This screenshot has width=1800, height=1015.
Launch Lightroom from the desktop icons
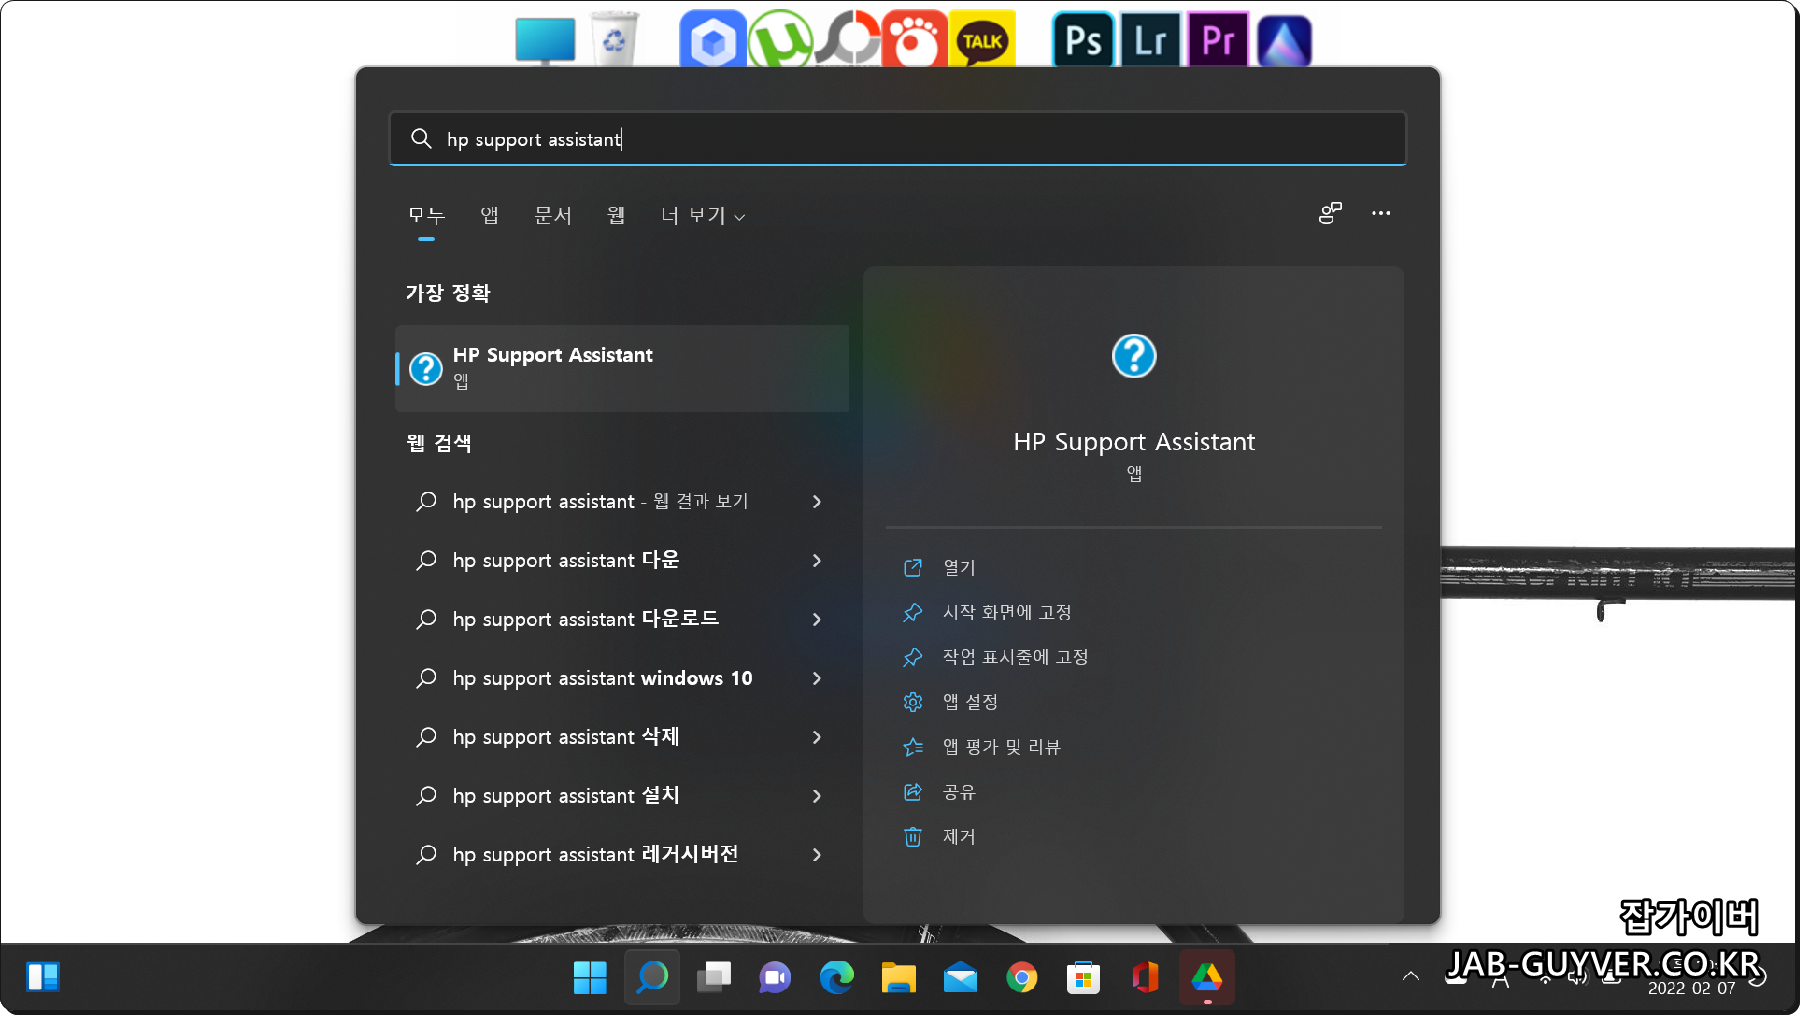1150,40
